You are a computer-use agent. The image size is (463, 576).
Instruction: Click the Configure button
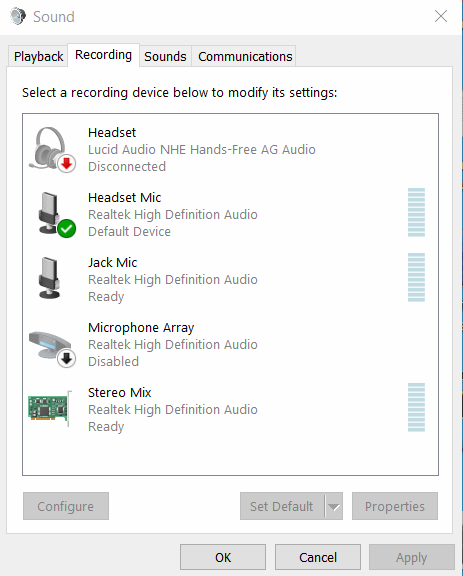[x=66, y=507]
